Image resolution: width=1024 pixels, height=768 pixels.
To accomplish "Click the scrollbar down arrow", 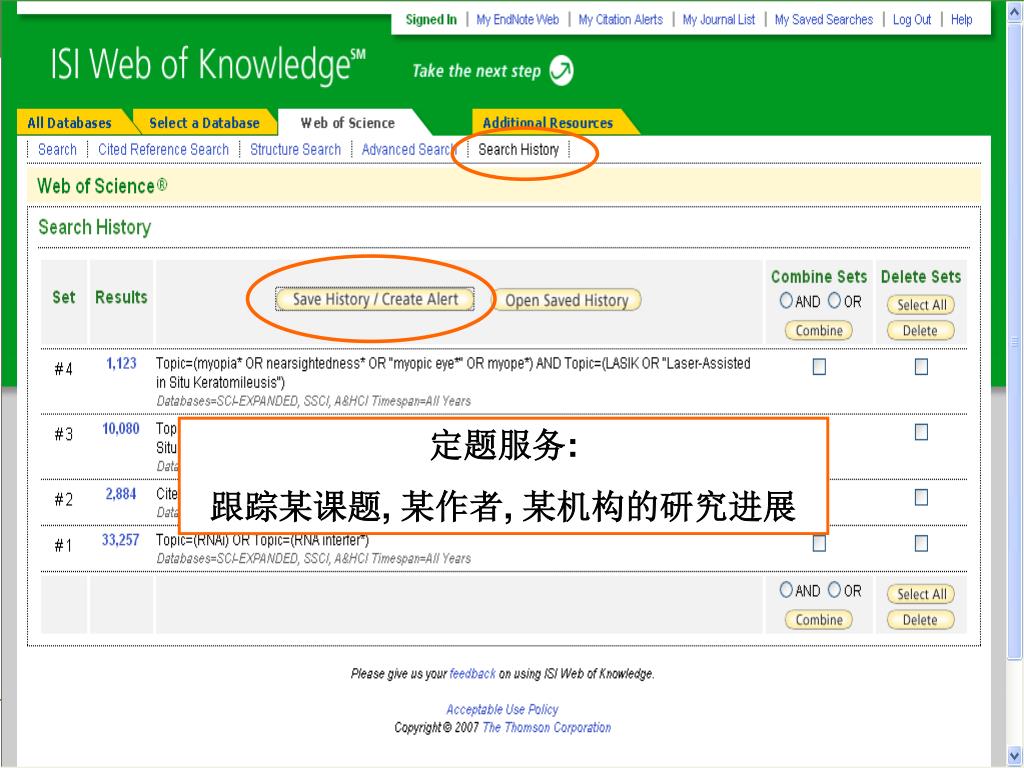I will coord(1014,754).
